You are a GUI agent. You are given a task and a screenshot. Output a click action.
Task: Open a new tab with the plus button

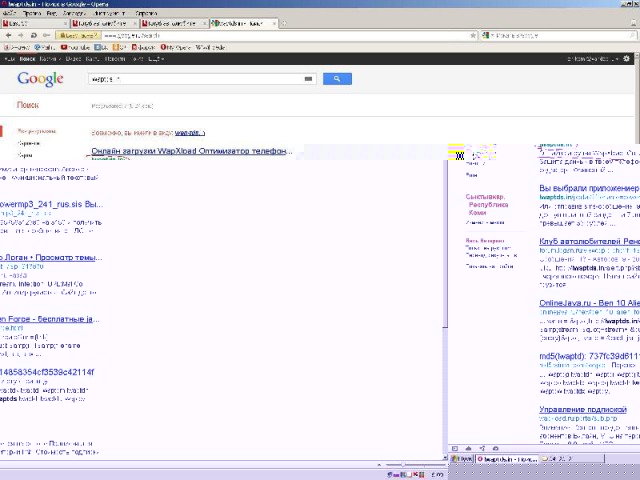284,23
